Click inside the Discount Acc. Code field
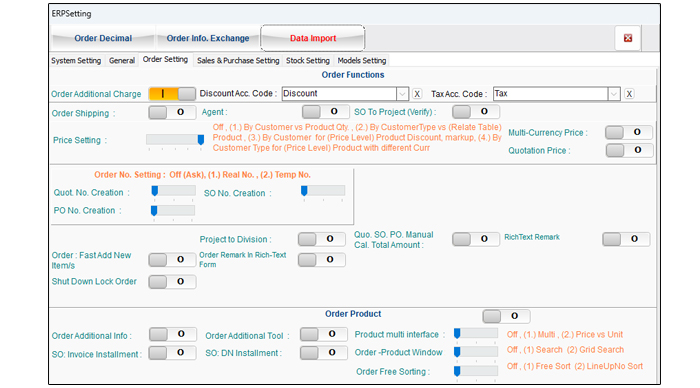Image resolution: width=700 pixels, height=388 pixels. coord(339,94)
